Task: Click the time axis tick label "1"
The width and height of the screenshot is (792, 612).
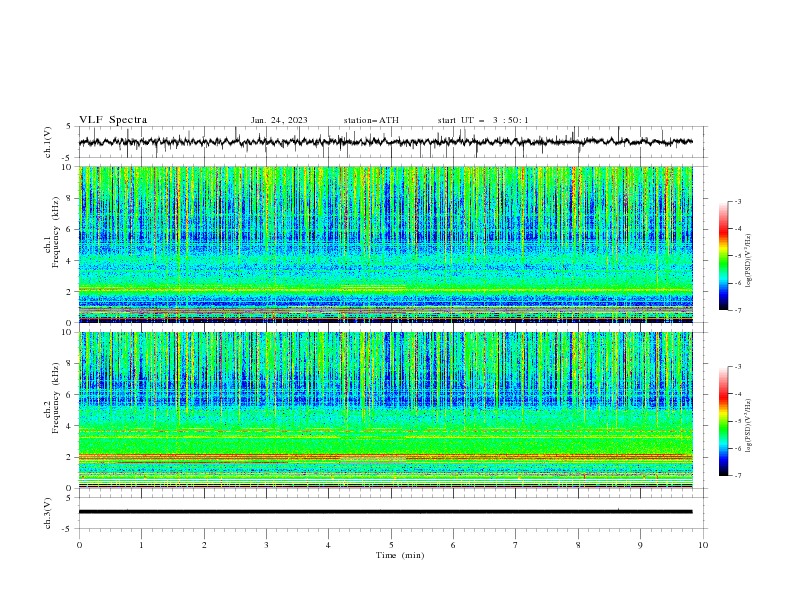Action: (141, 545)
